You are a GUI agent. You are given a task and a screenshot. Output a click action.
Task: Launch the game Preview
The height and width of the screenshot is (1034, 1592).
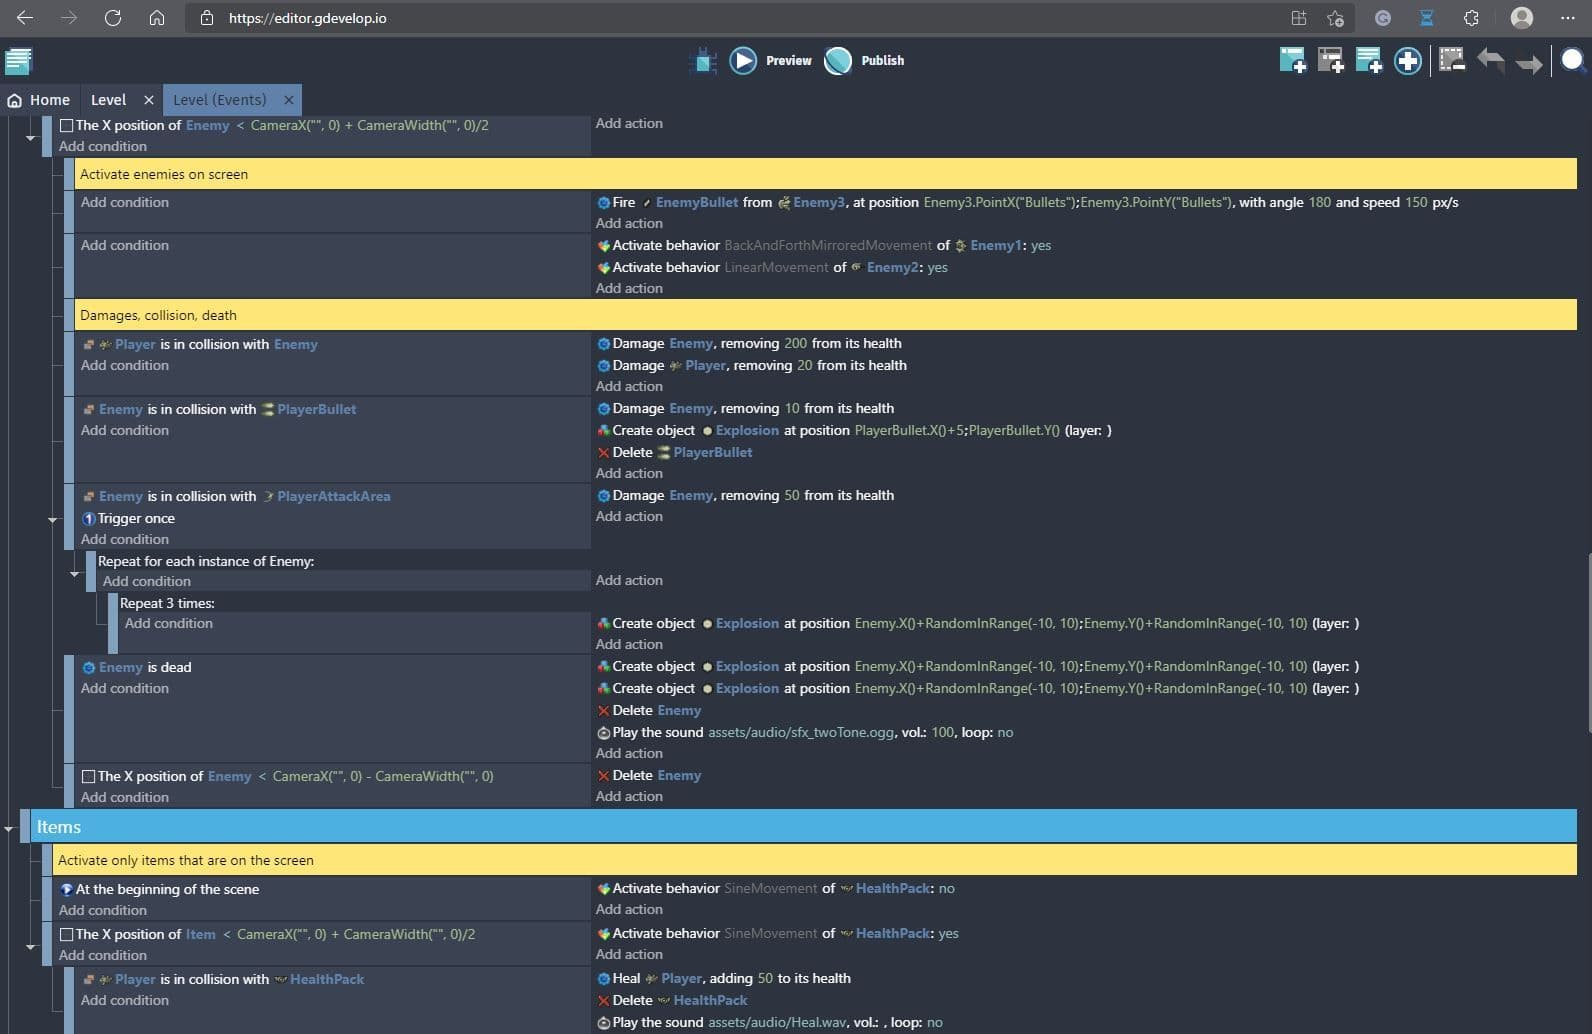(771, 61)
